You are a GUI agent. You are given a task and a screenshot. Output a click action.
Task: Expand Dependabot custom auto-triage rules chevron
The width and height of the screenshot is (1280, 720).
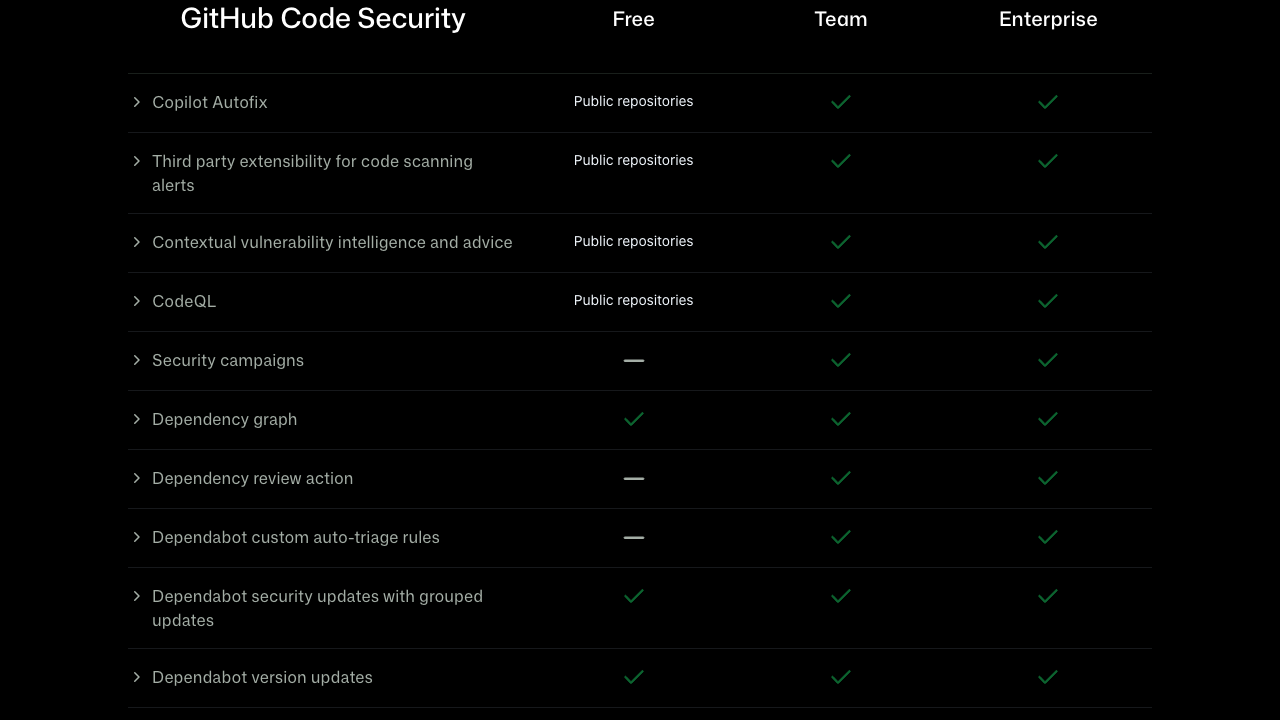pos(136,537)
